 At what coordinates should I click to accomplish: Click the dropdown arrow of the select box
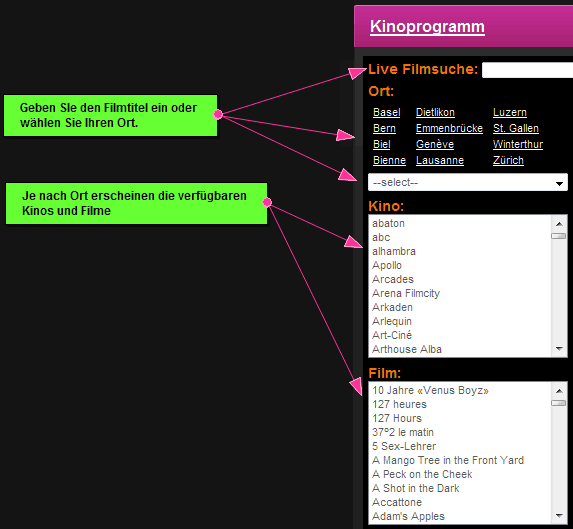[559, 183]
